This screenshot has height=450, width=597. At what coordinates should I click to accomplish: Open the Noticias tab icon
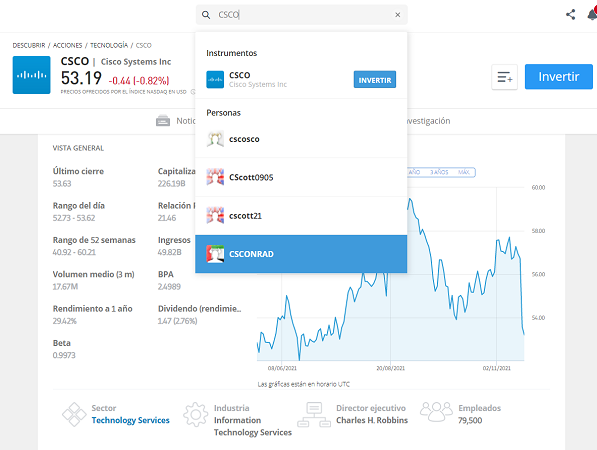point(163,121)
